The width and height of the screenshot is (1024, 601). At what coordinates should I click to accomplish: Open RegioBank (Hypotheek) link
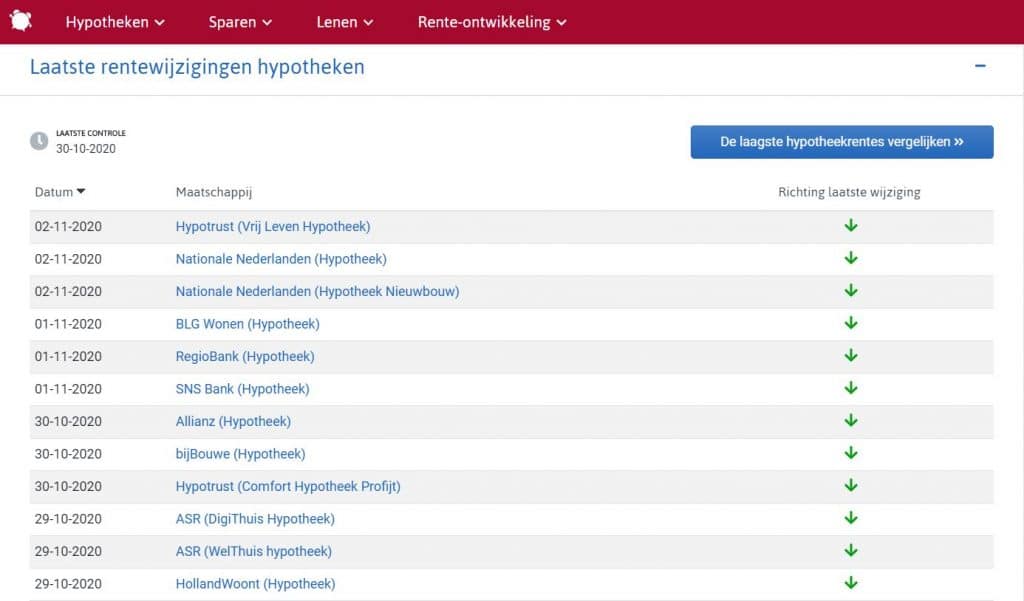pos(245,357)
